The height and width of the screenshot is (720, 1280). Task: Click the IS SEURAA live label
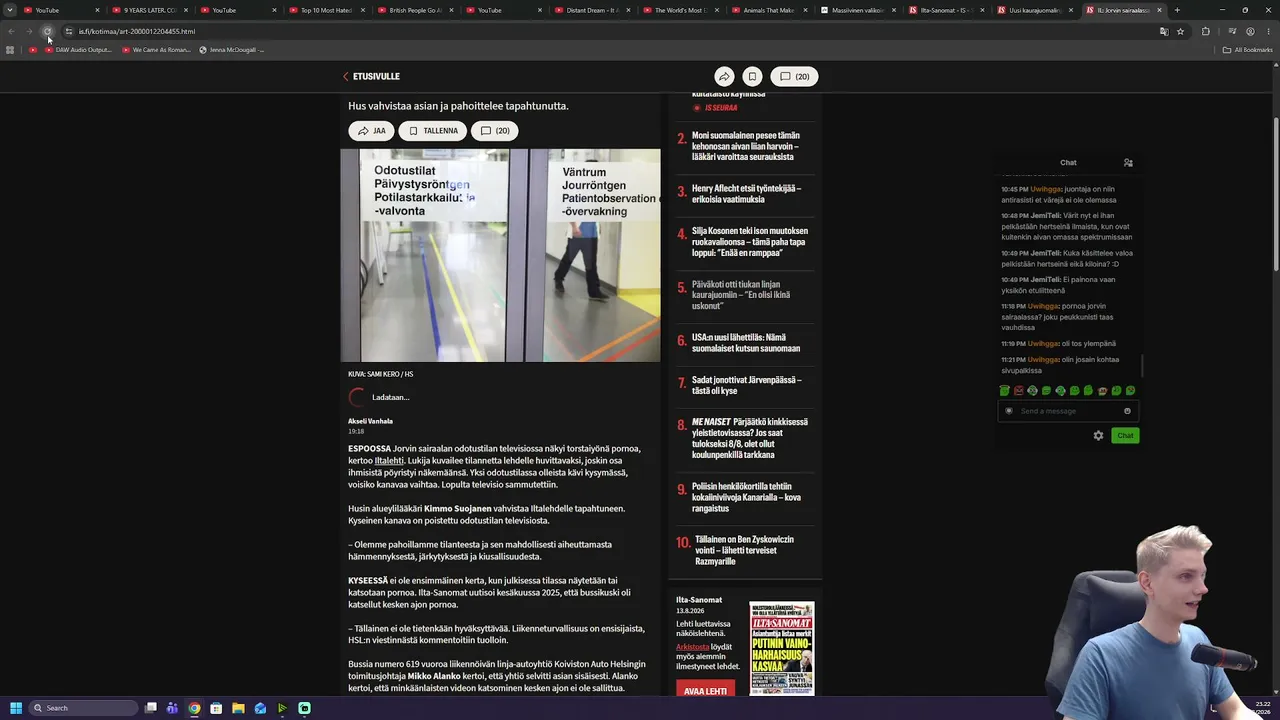tap(715, 108)
